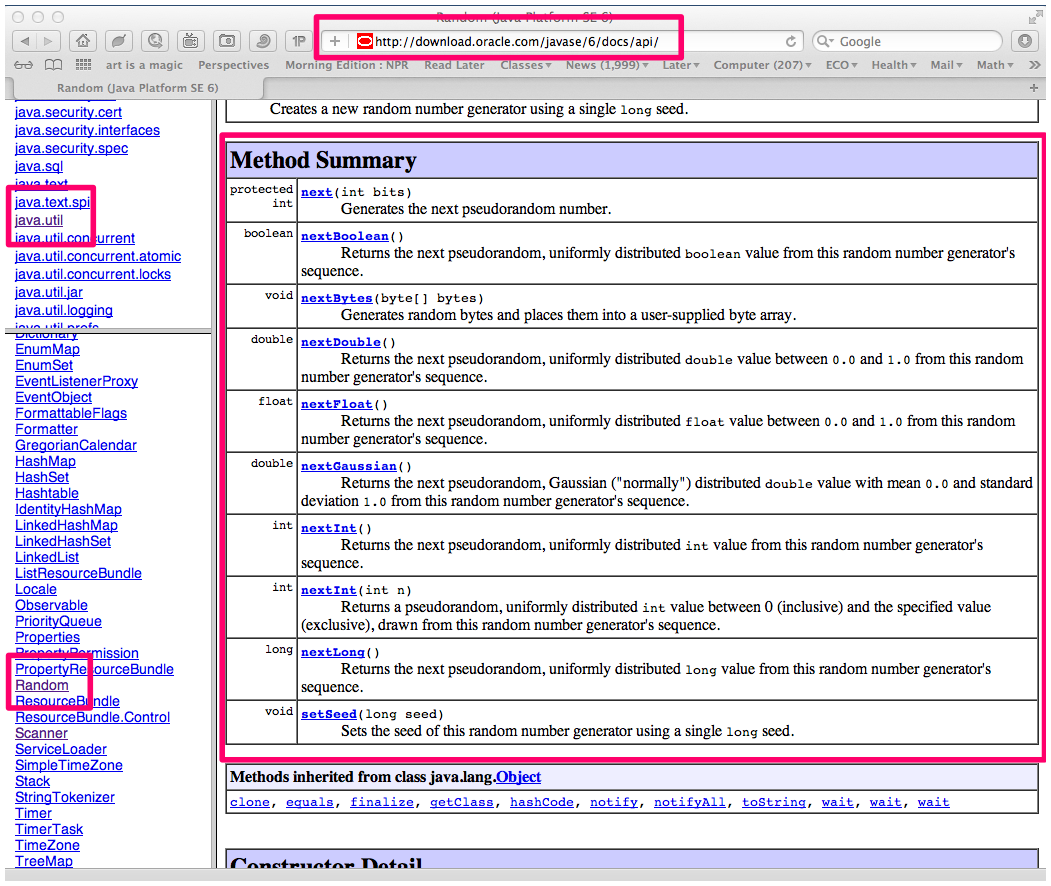The image size is (1051, 886).
Task: Expand the Classes bookmarks folder
Action: click(525, 65)
